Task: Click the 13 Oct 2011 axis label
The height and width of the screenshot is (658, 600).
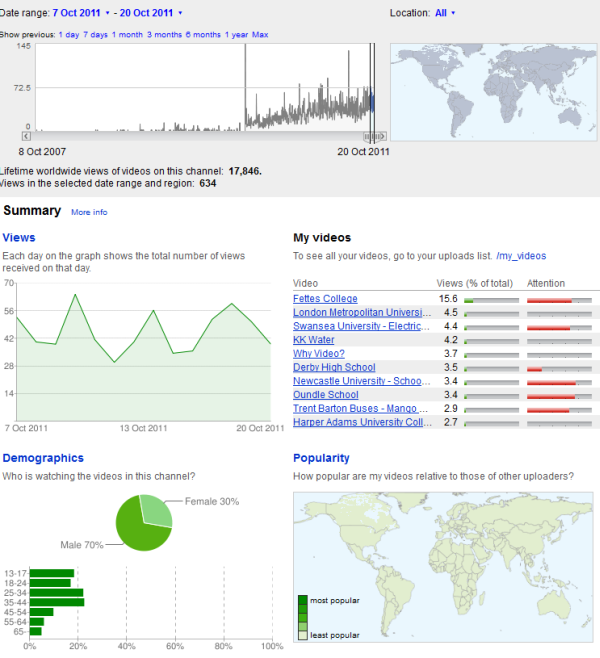Action: pyautogui.click(x=143, y=428)
